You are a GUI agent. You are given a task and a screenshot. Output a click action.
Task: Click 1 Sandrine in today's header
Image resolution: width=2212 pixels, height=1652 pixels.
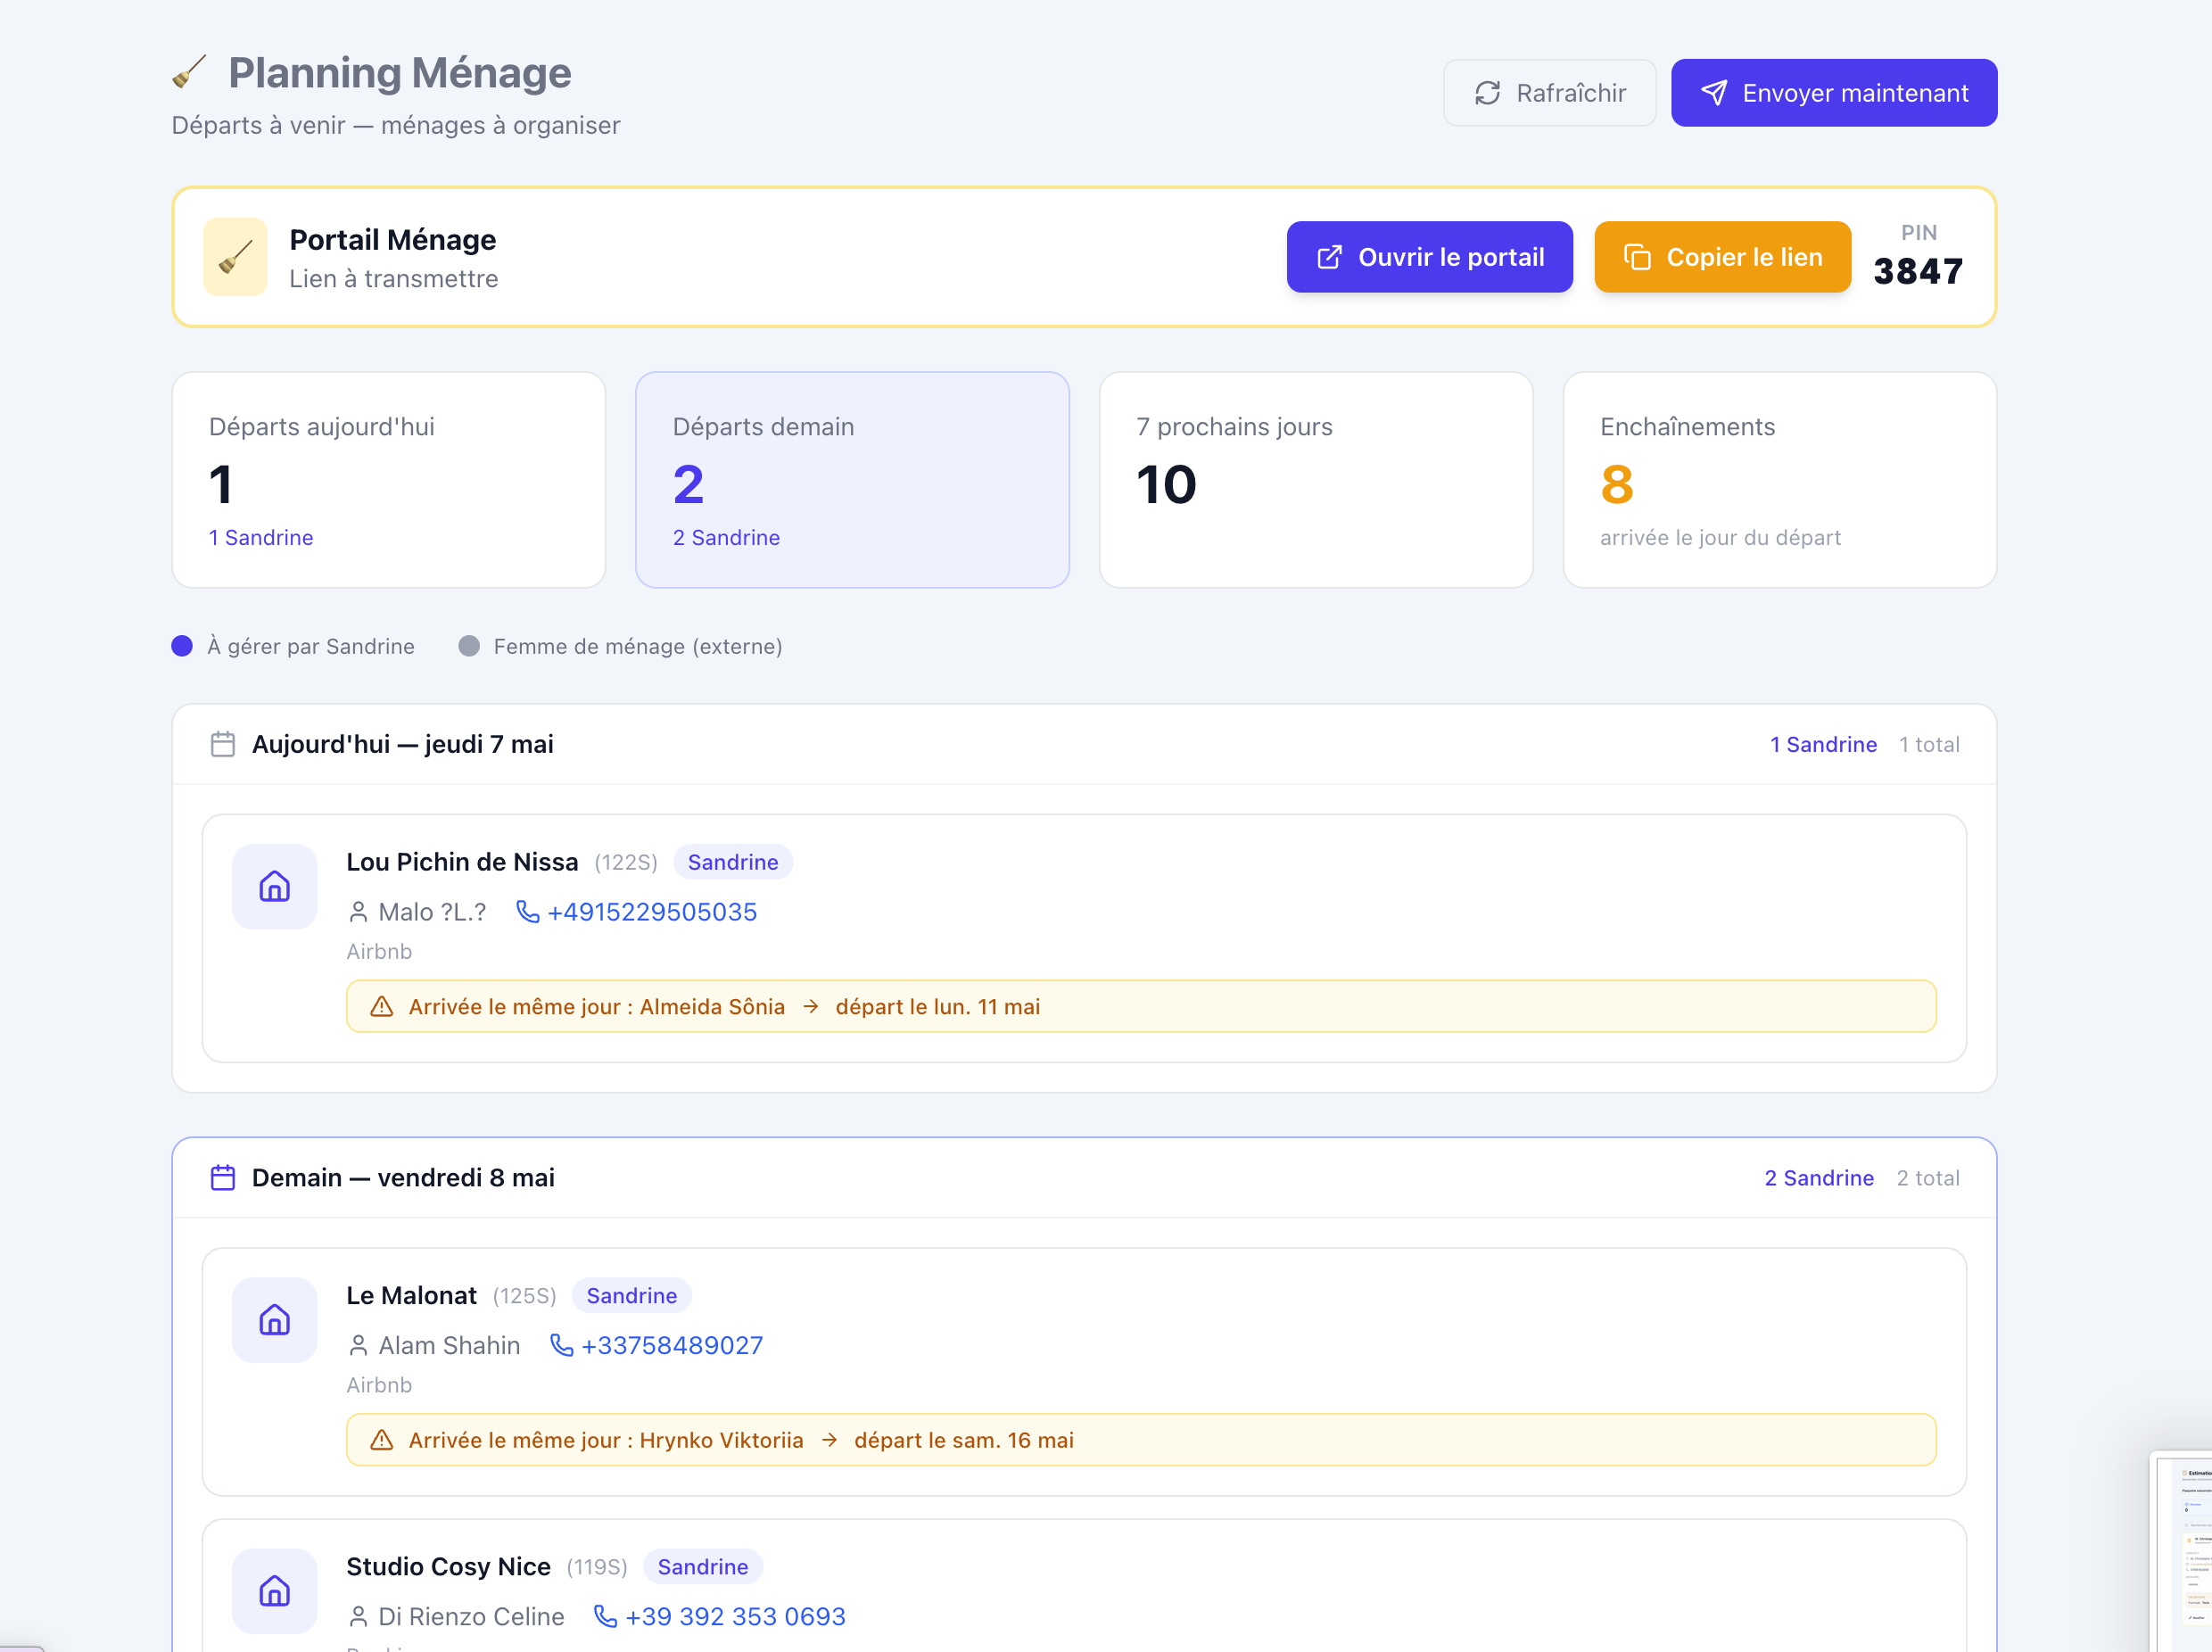point(1823,744)
